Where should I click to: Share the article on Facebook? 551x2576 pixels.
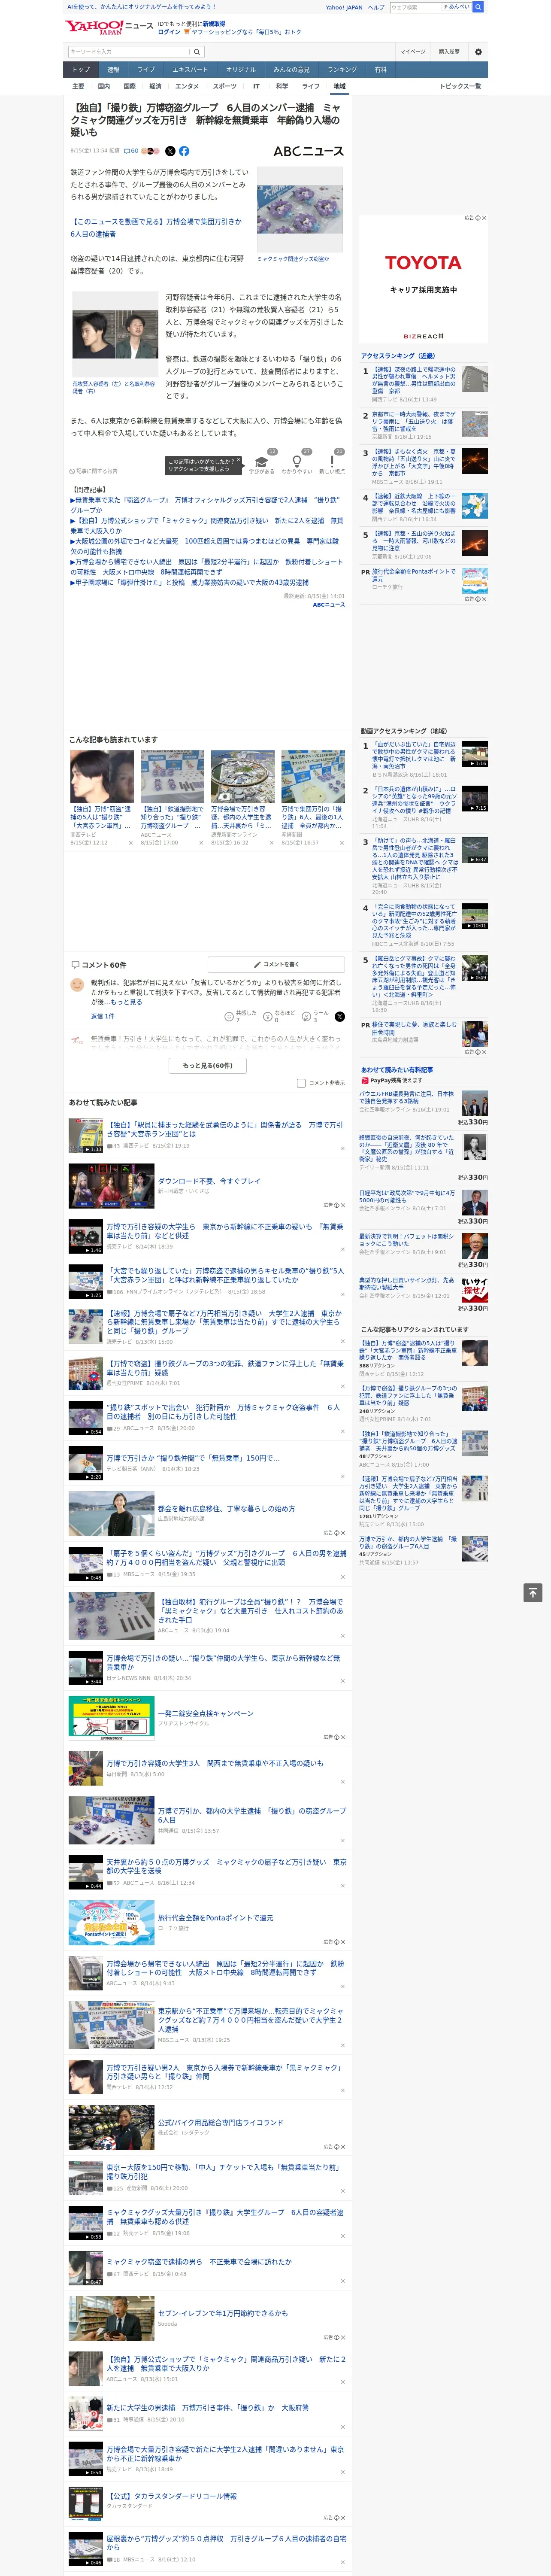coord(184,151)
